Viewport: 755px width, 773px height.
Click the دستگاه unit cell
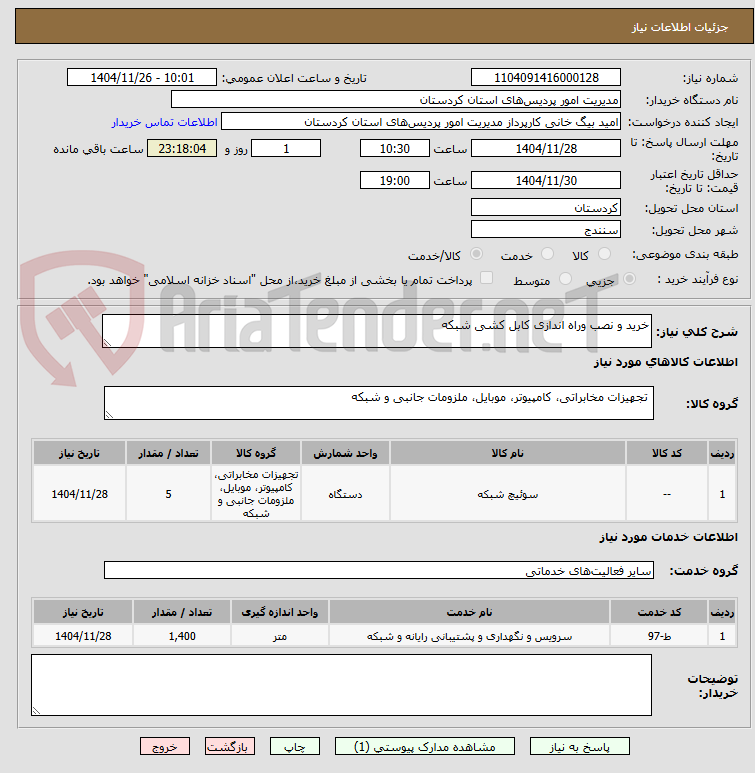tap(345, 494)
